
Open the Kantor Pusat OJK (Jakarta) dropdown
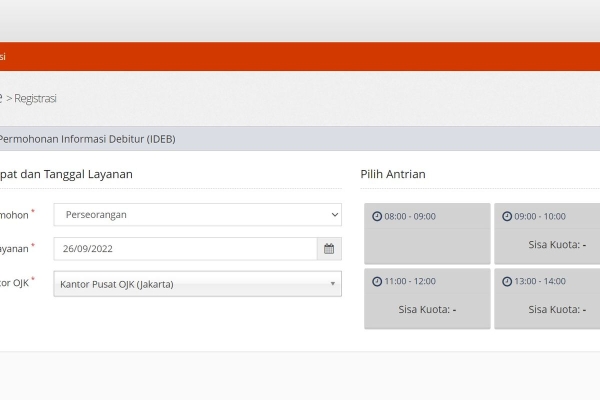(x=197, y=284)
